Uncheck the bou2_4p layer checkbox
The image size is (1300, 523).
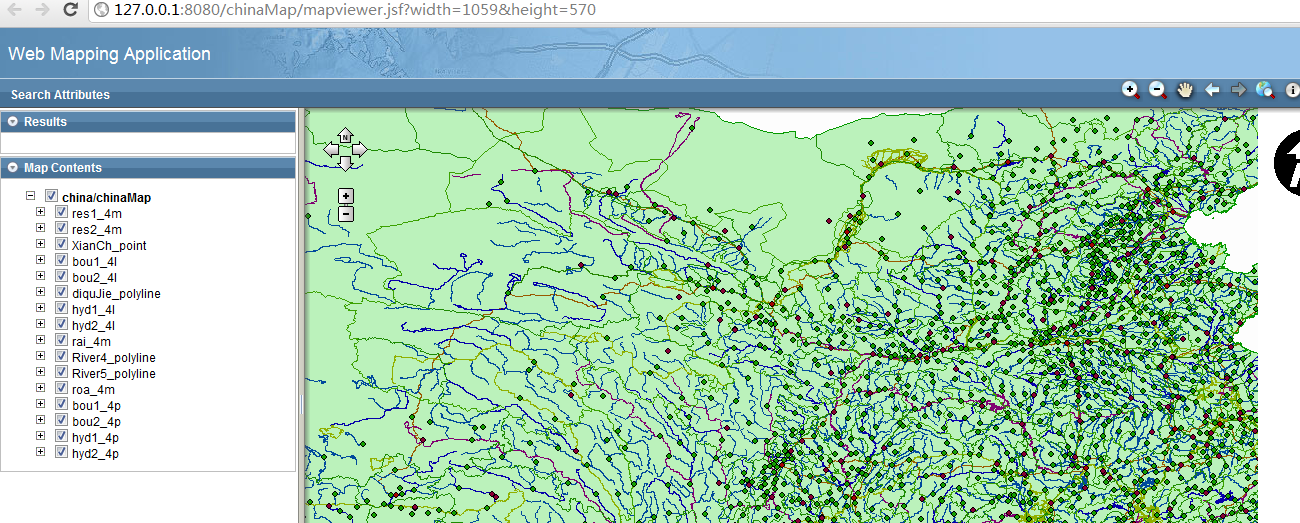point(61,421)
